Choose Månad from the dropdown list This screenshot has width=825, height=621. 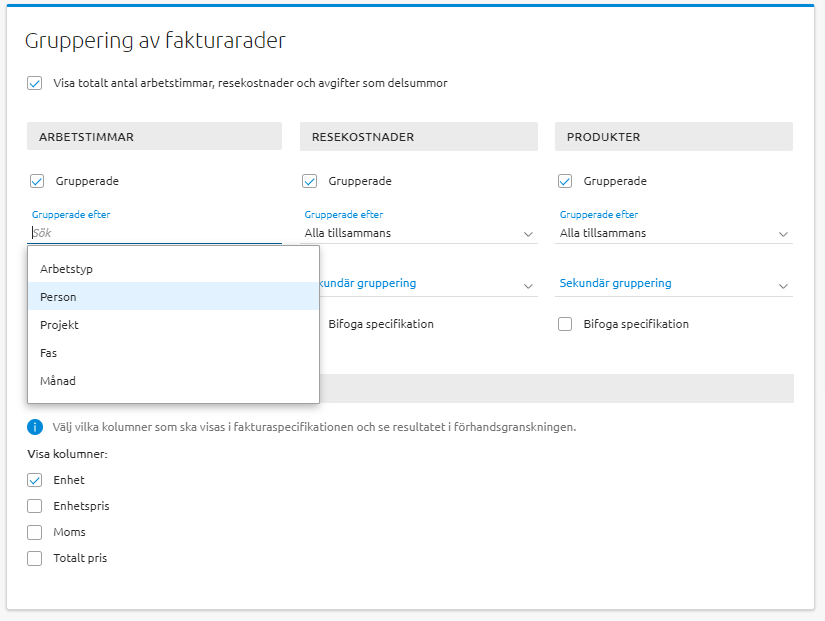(58, 381)
